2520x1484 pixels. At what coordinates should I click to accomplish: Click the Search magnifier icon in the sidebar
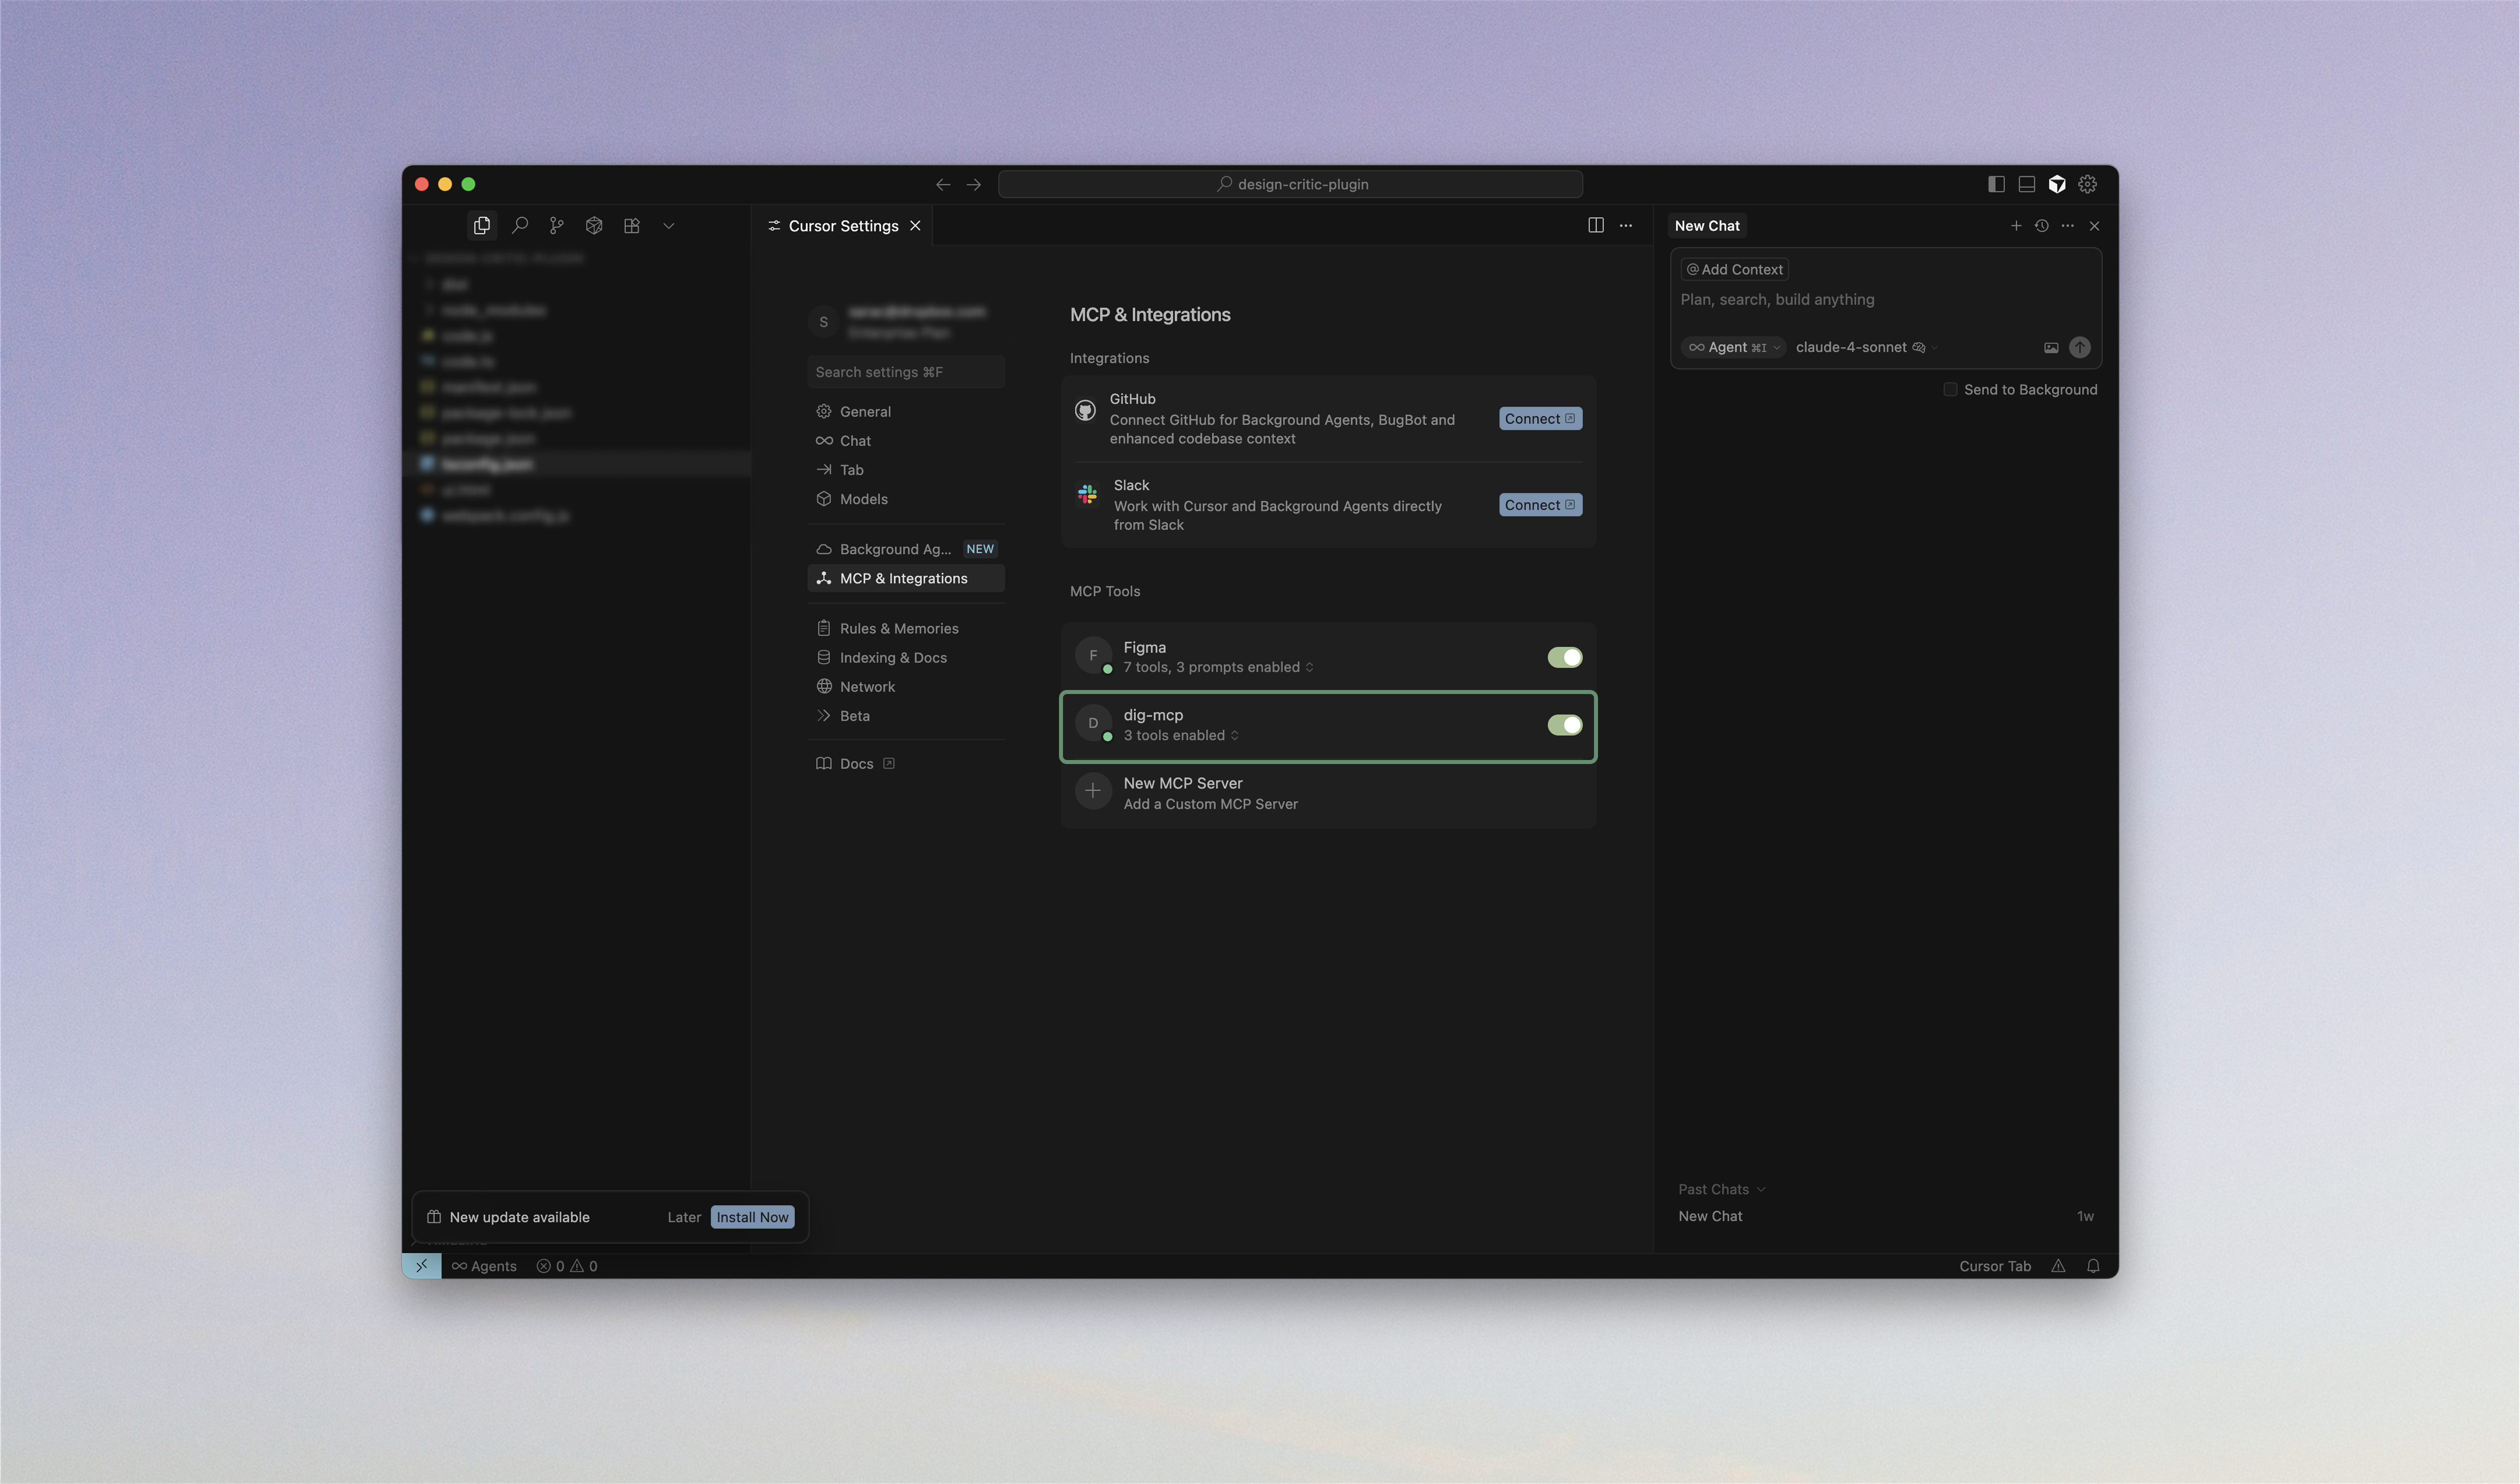pos(520,226)
